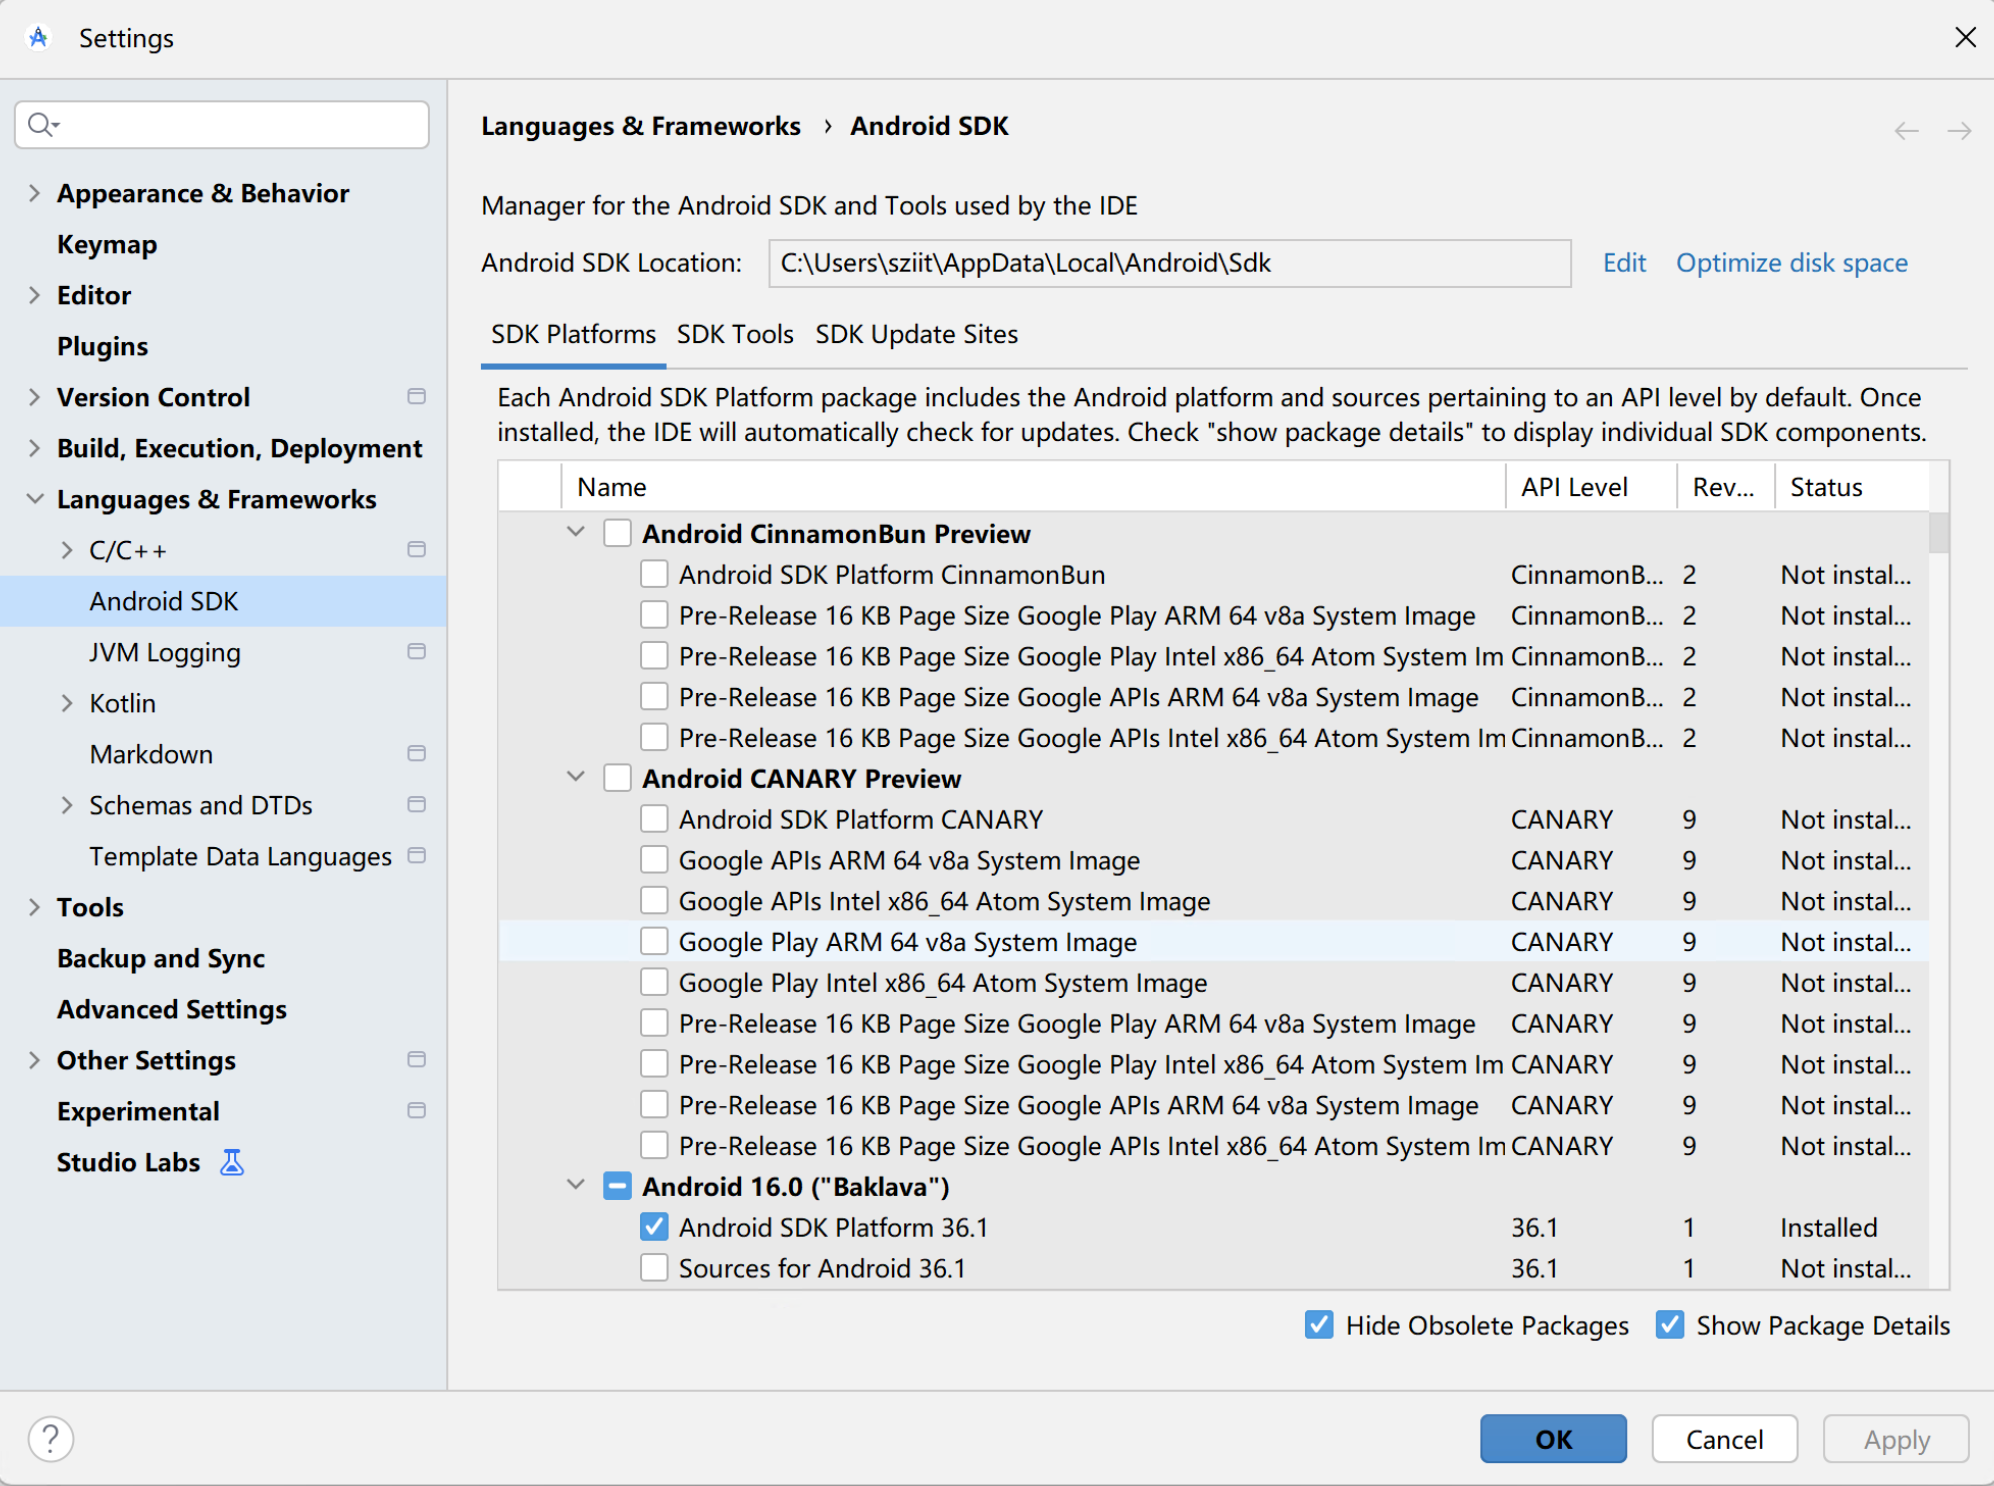The width and height of the screenshot is (1994, 1486).
Task: Click the SDK table vertical scrollbar thumb
Action: click(1939, 533)
